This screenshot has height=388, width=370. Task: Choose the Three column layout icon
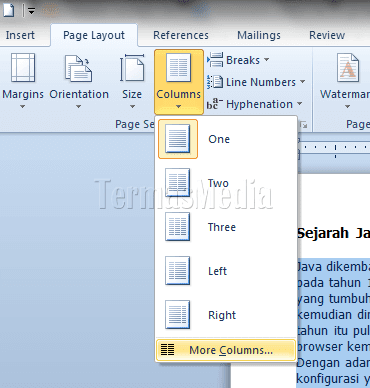(x=178, y=227)
